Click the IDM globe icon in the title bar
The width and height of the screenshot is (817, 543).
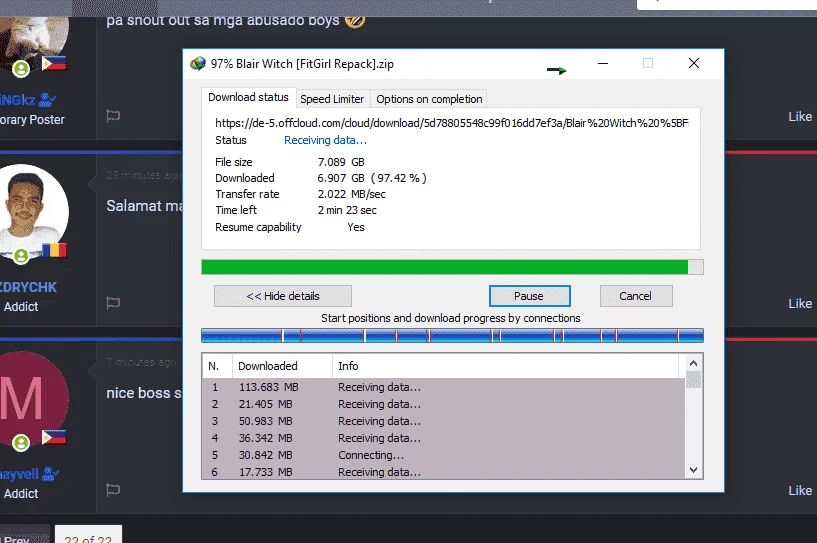[198, 64]
